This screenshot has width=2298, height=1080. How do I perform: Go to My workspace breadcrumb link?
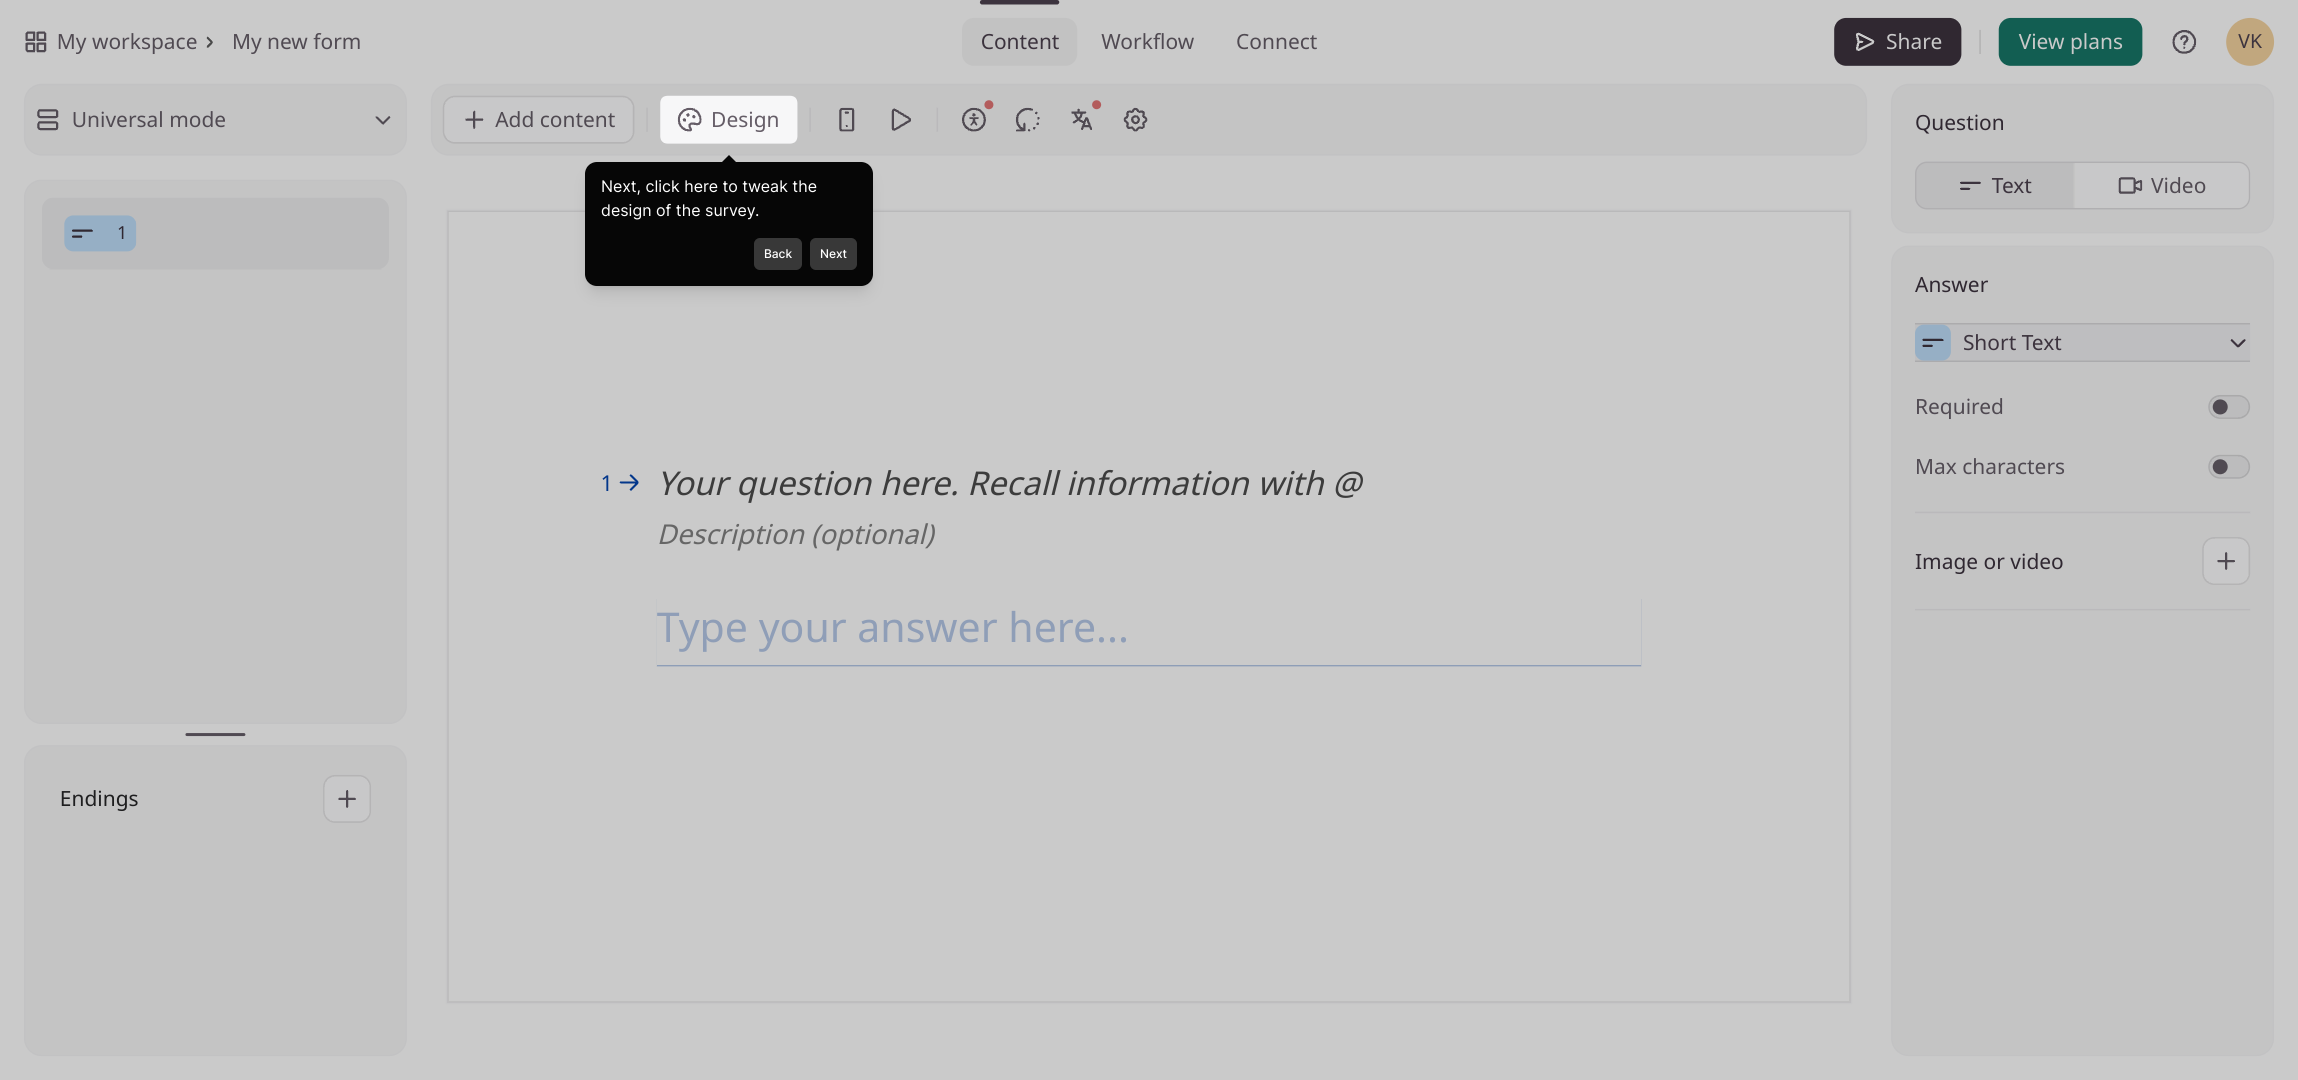[127, 42]
